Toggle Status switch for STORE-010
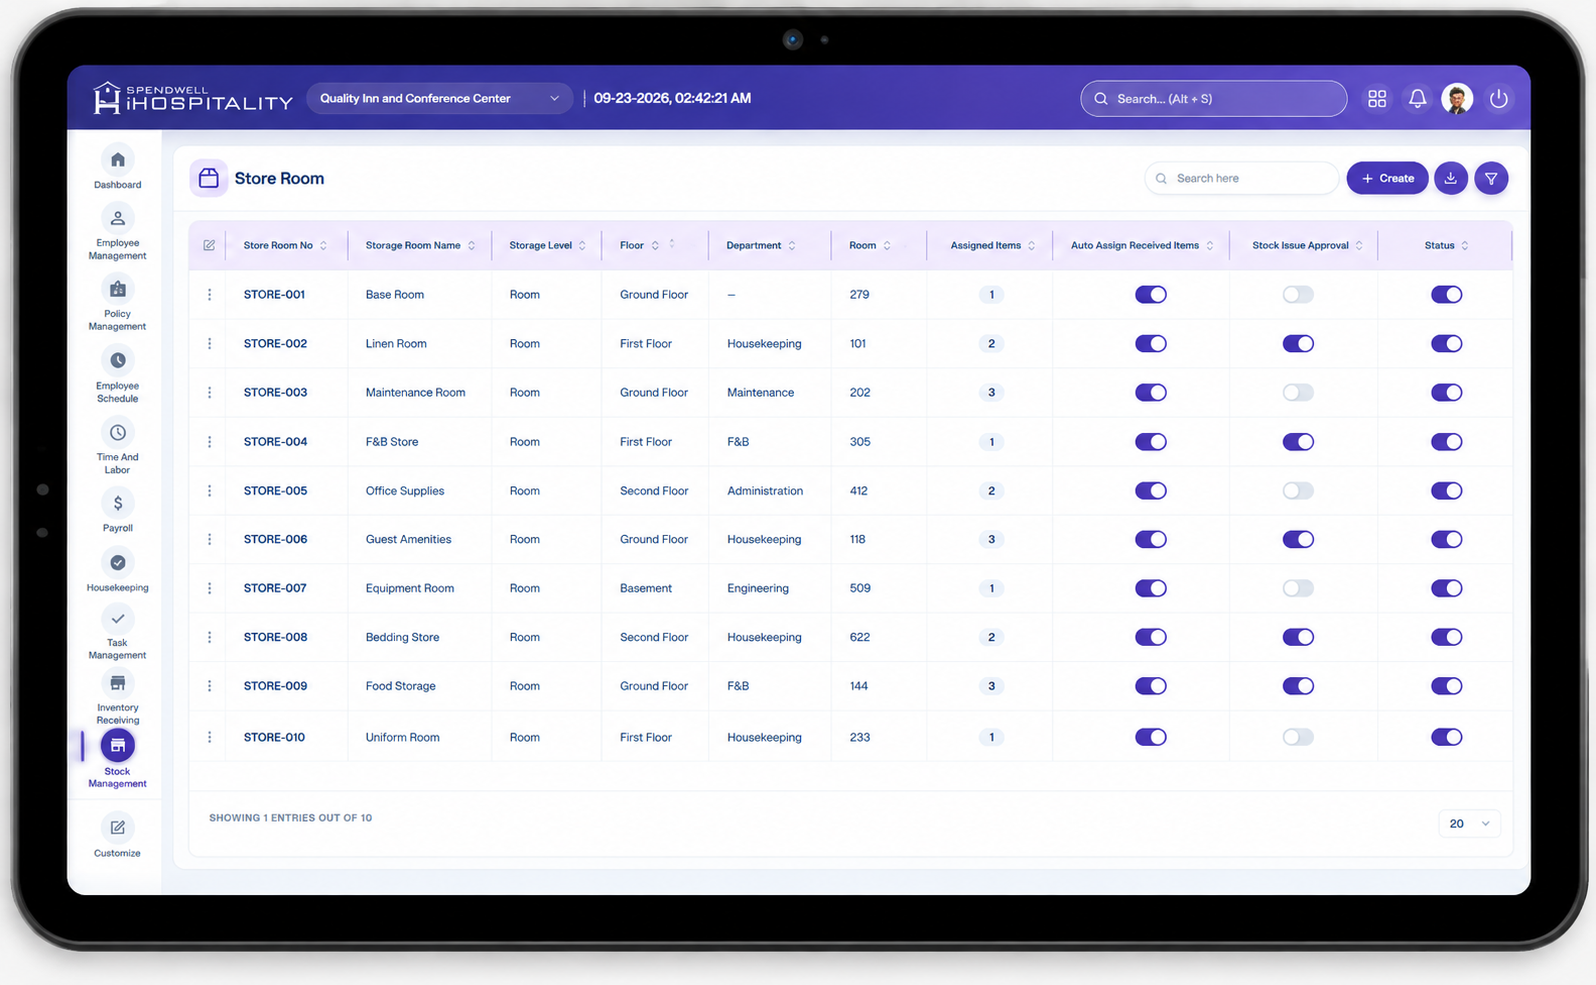Image resolution: width=1596 pixels, height=985 pixels. coord(1446,738)
